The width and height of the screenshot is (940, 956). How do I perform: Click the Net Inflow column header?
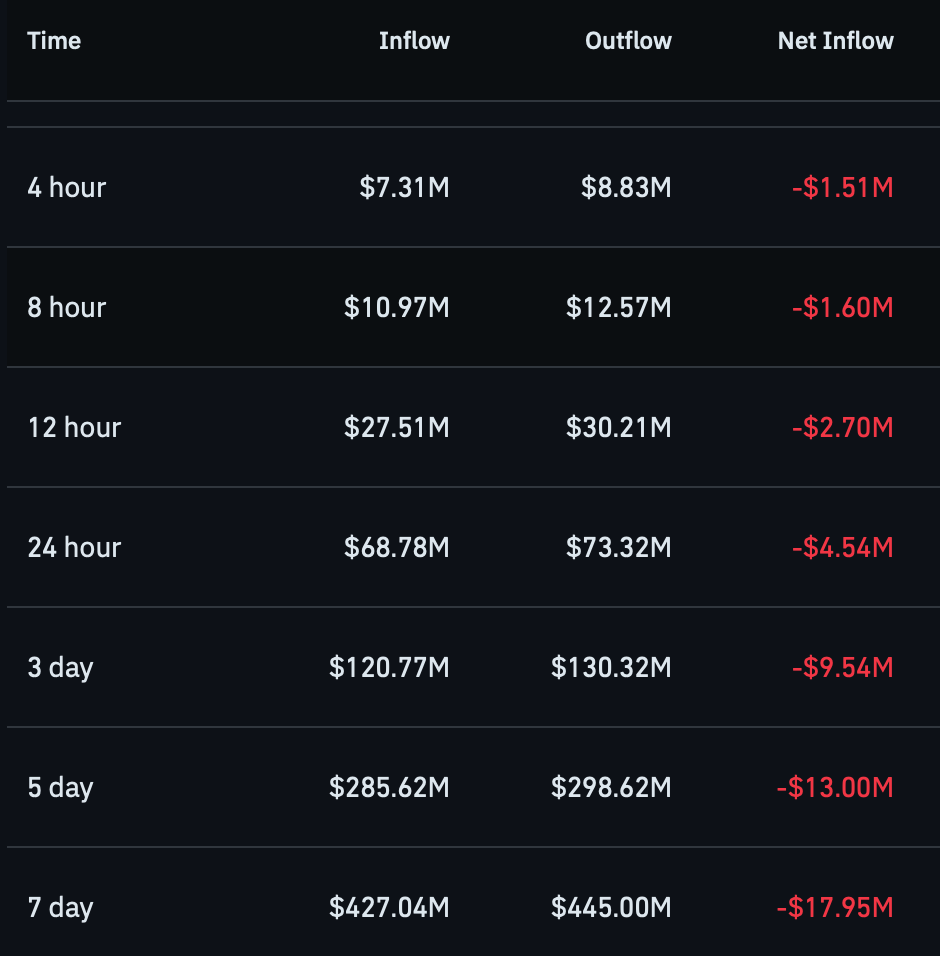(x=836, y=41)
